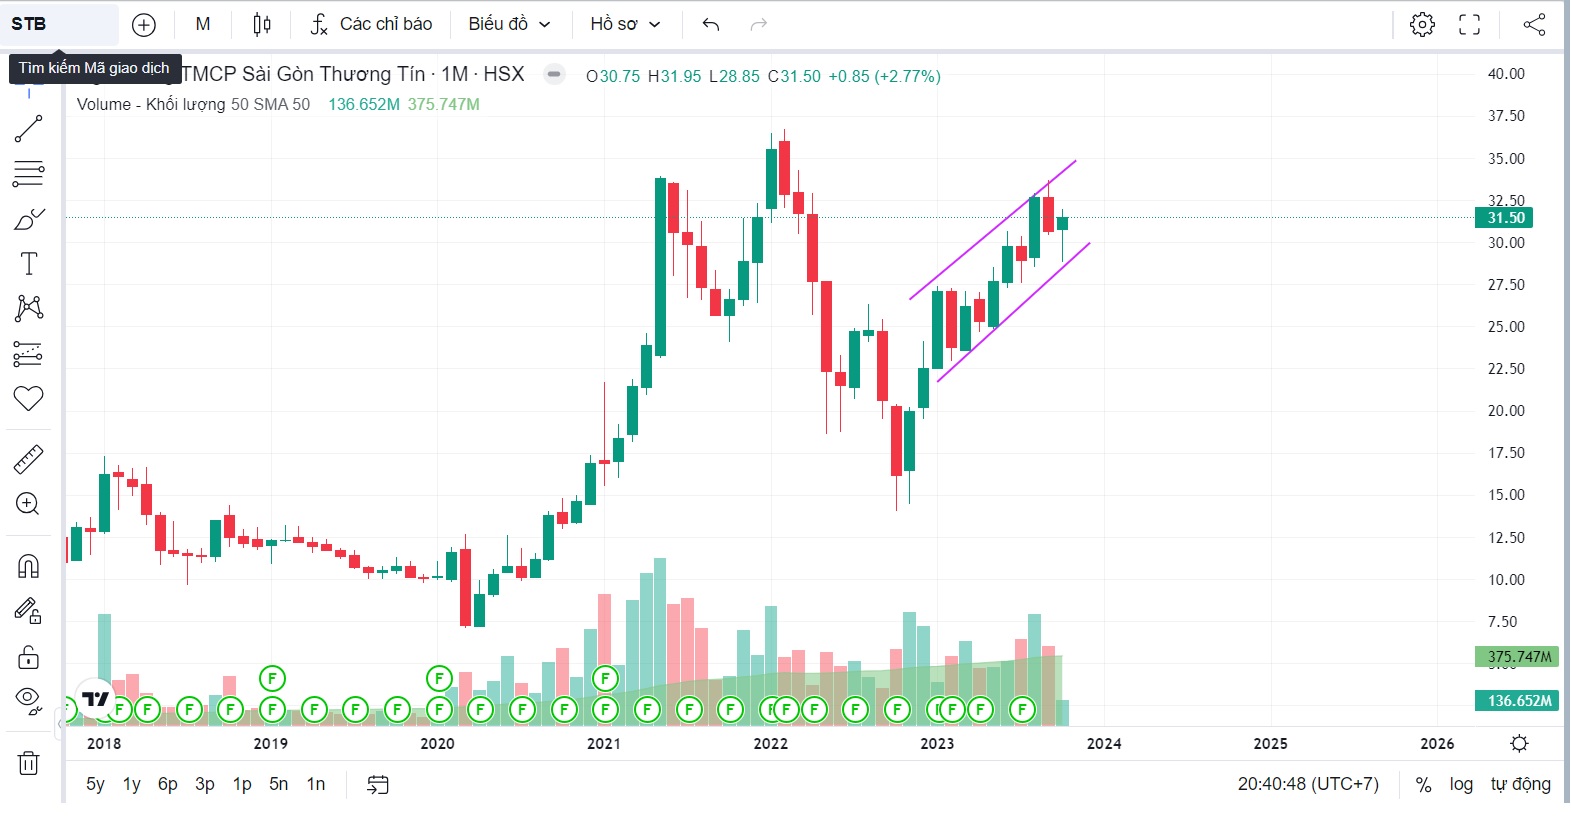This screenshot has height=818, width=1571.
Task: Click the current price label 31.50
Action: (x=1504, y=218)
